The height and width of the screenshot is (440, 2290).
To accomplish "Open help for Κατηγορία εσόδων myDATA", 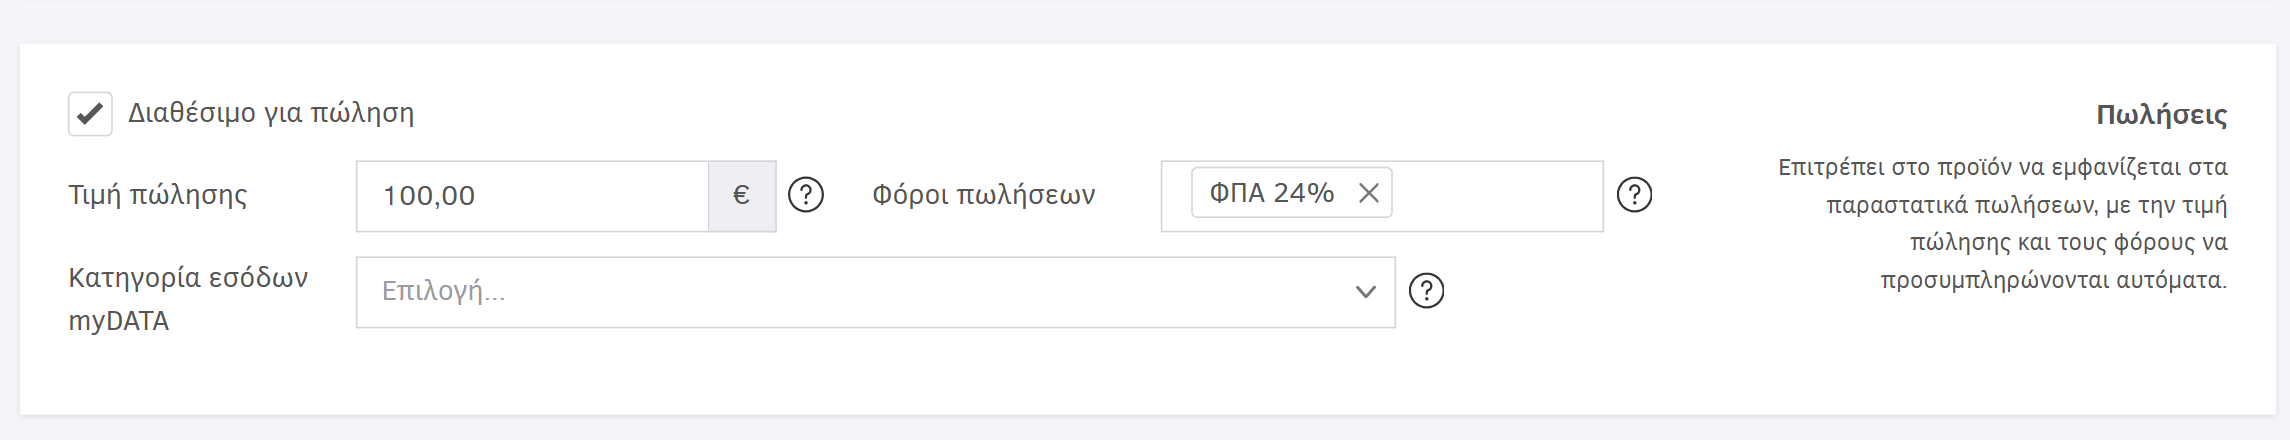I will 1426,291.
